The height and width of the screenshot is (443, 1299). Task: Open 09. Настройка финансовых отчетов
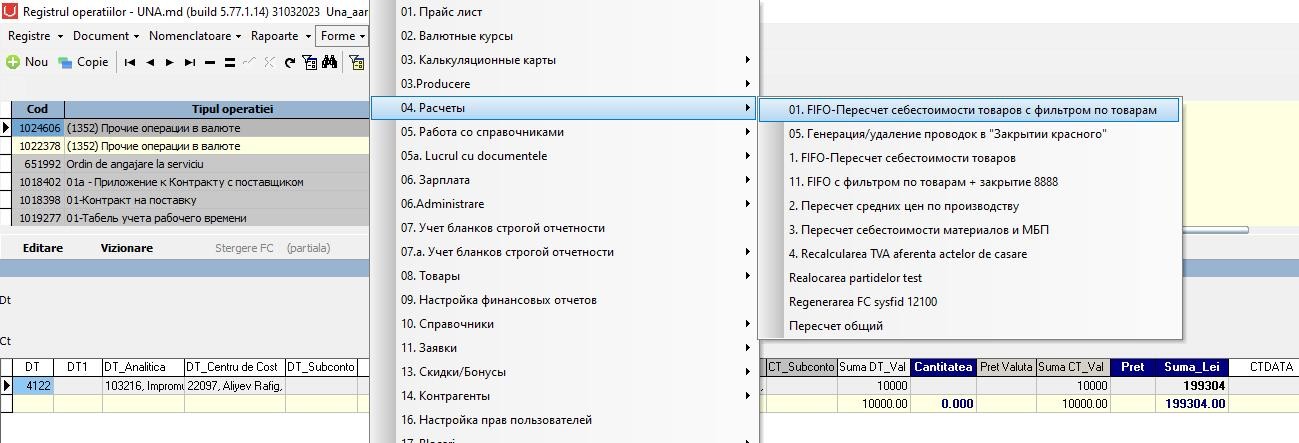click(x=565, y=300)
